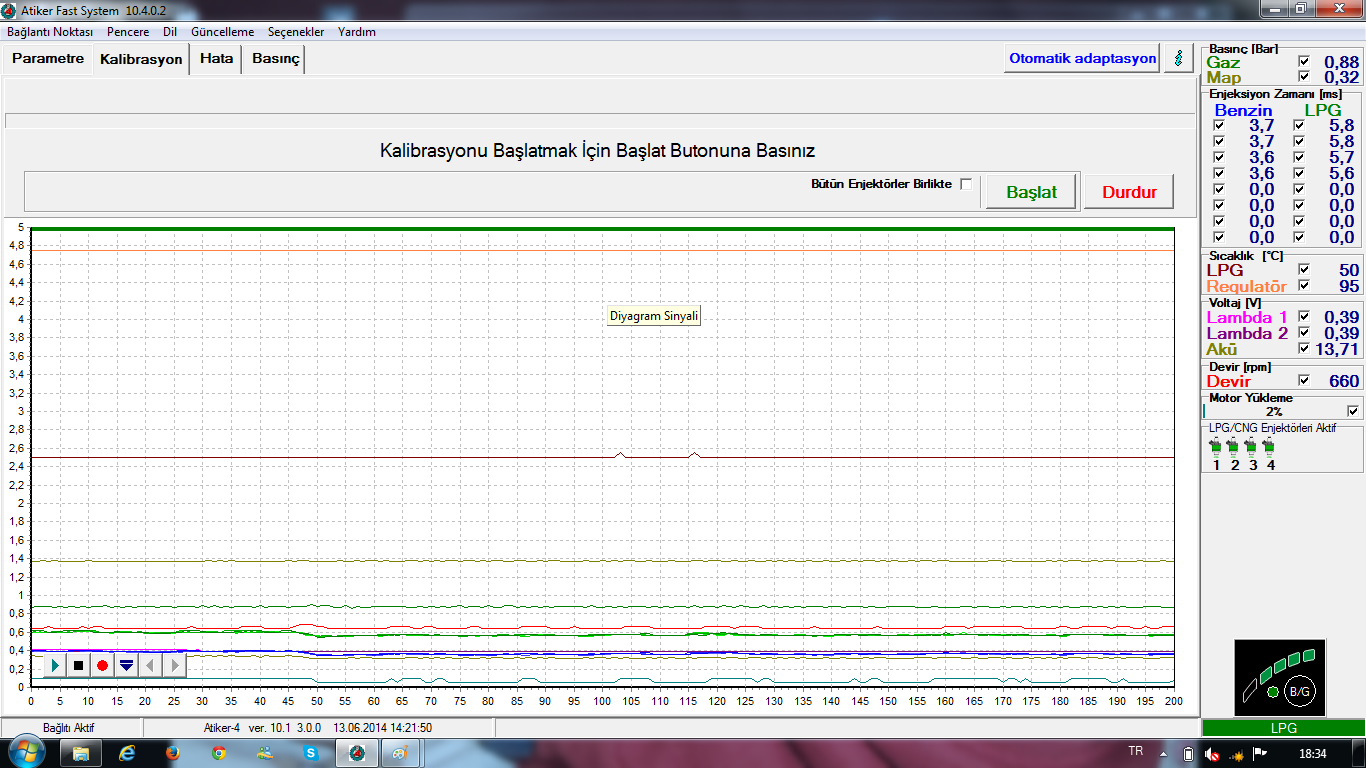Image resolution: width=1366 pixels, height=768 pixels.
Task: Toggle the LPG temperature checkbox
Action: [1303, 270]
